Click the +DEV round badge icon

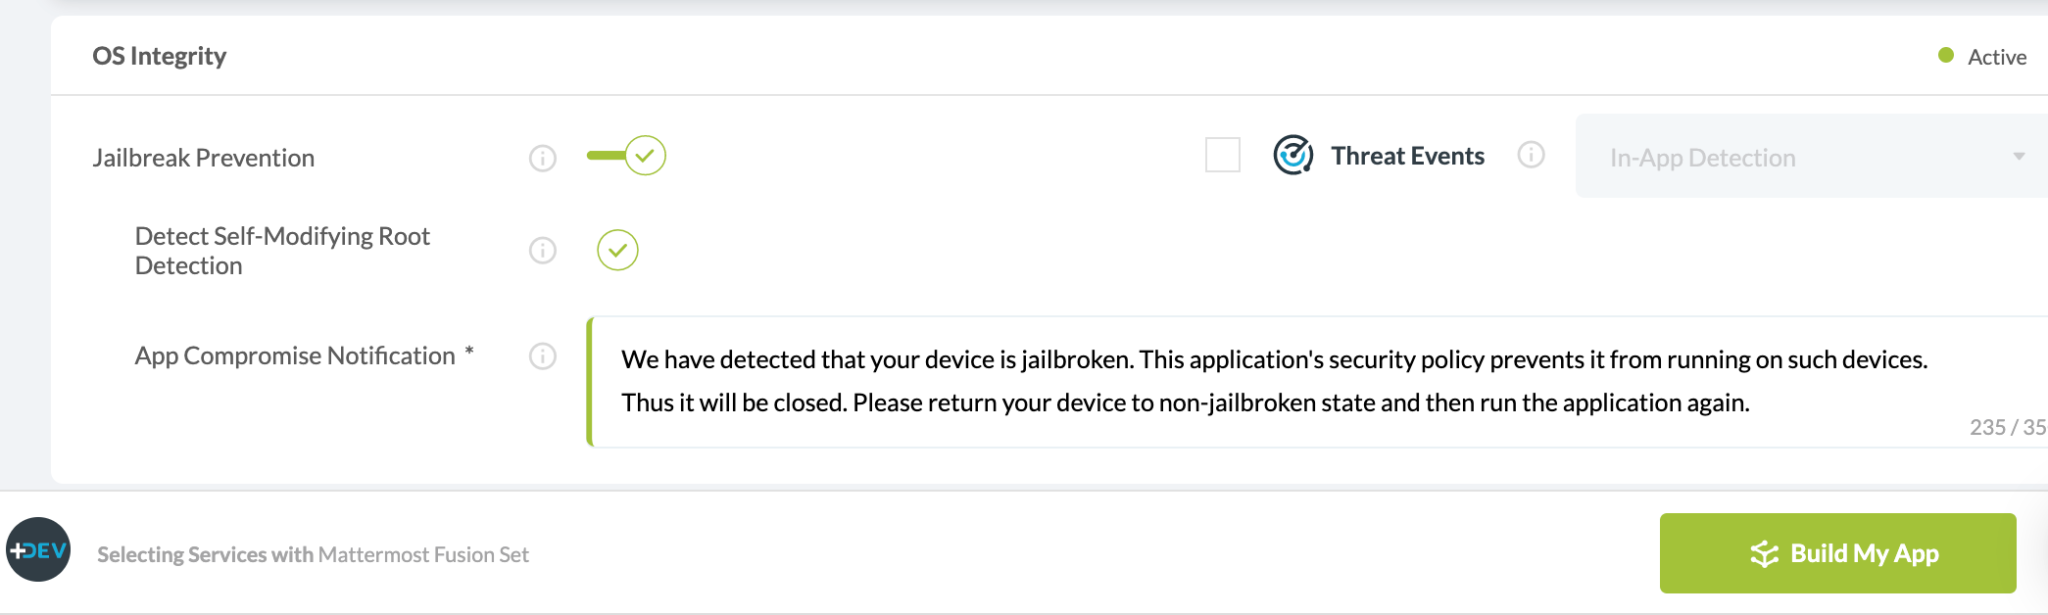tap(39, 550)
